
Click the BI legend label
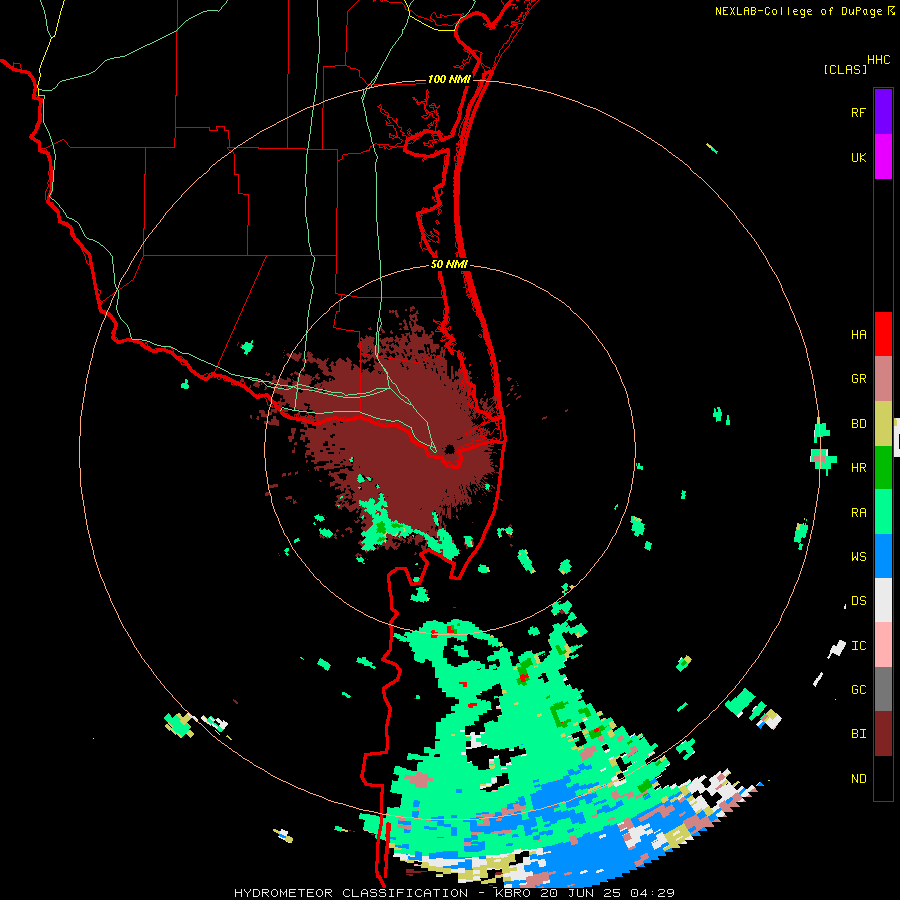pyautogui.click(x=858, y=734)
